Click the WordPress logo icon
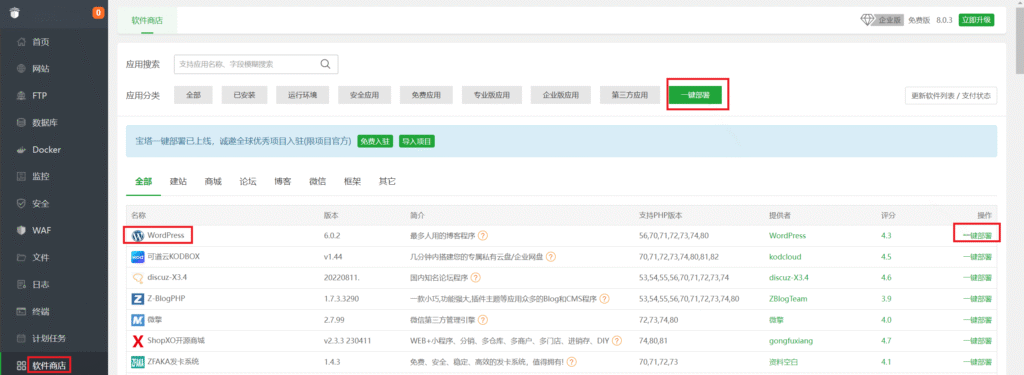This screenshot has width=1024, height=375. click(137, 235)
